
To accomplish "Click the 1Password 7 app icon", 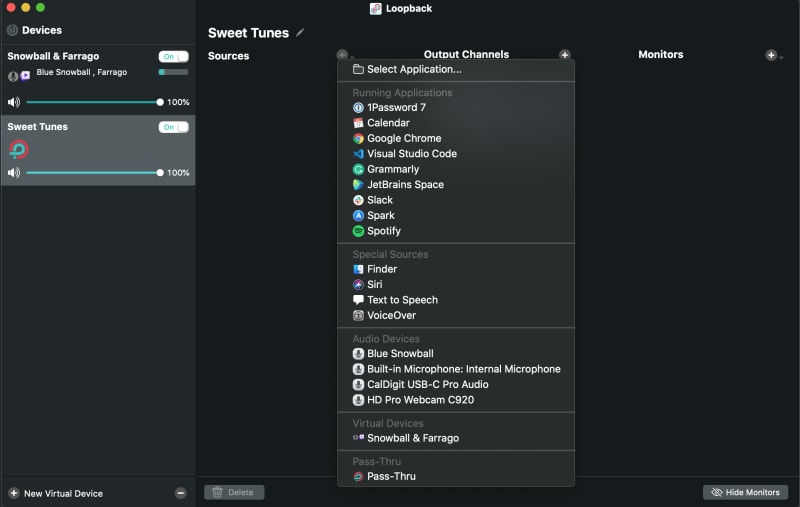I will click(358, 108).
